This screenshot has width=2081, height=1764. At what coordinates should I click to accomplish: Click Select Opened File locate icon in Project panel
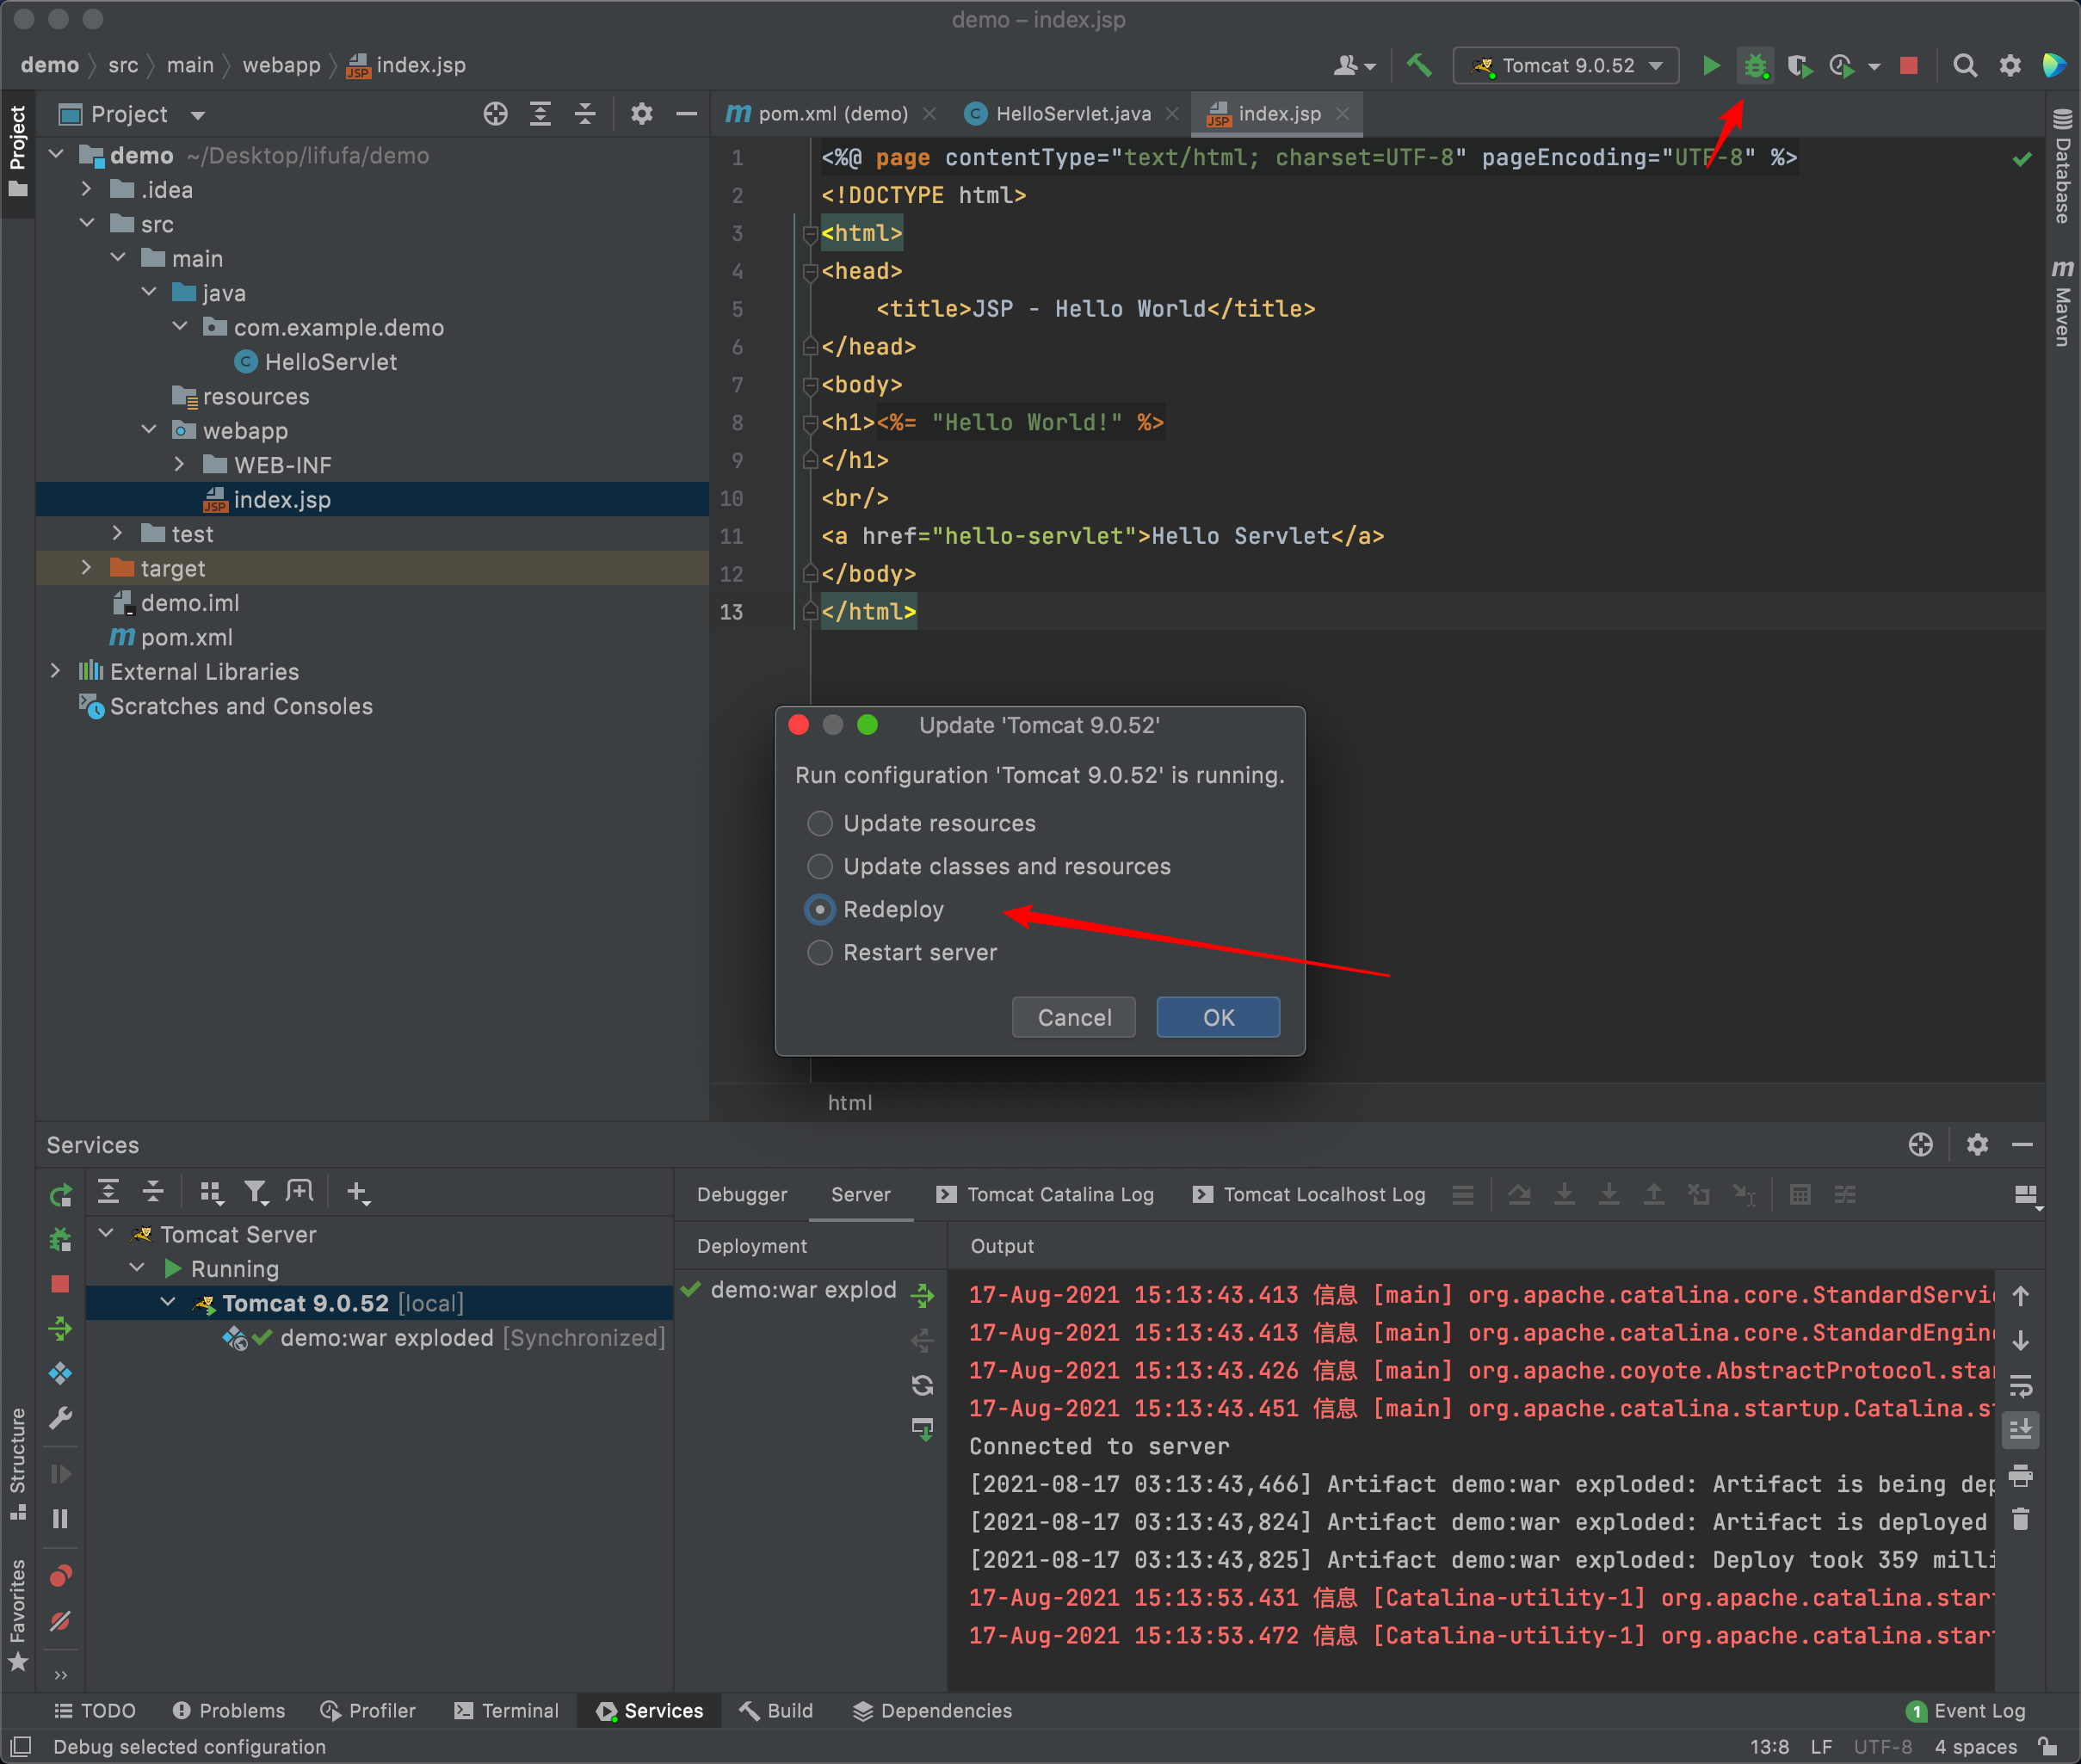[495, 114]
